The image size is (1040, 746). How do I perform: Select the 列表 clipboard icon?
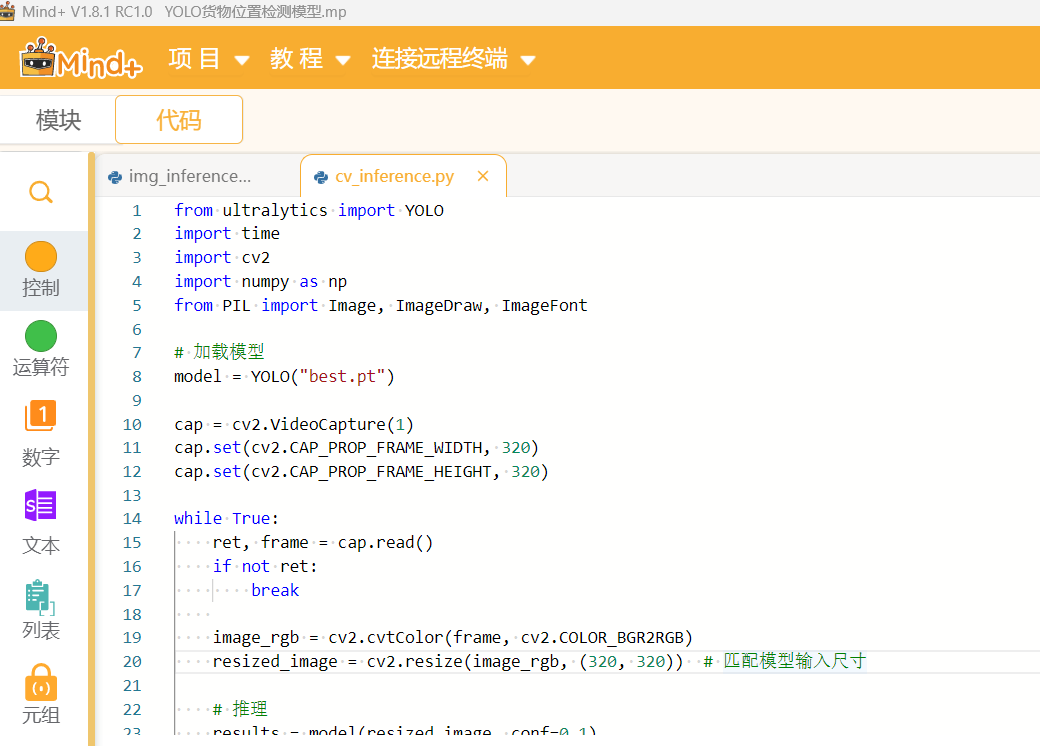[40, 597]
